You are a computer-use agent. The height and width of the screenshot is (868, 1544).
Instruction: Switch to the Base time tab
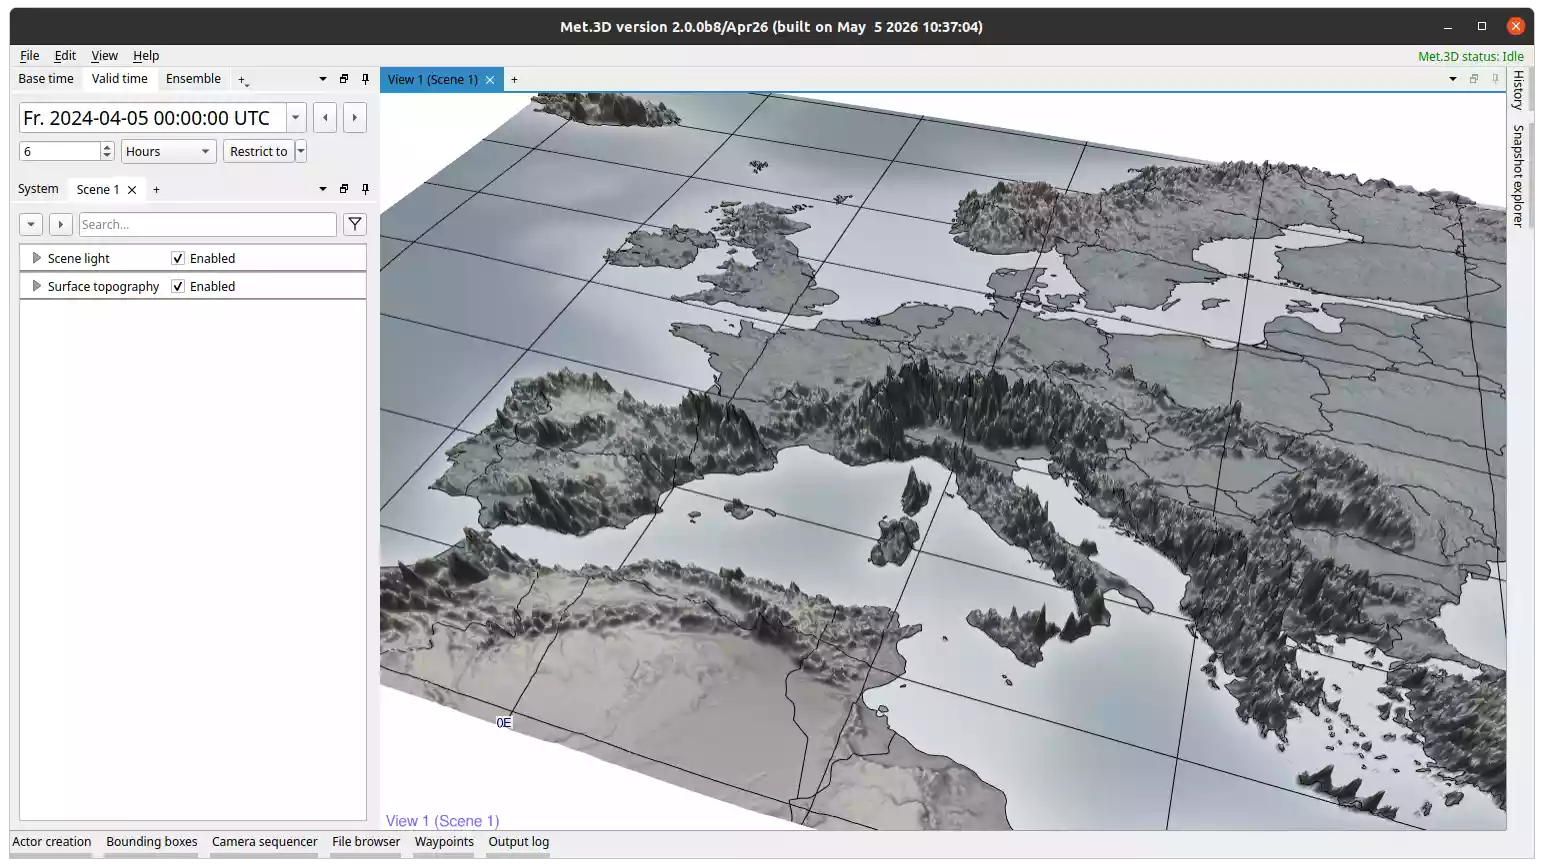(46, 79)
